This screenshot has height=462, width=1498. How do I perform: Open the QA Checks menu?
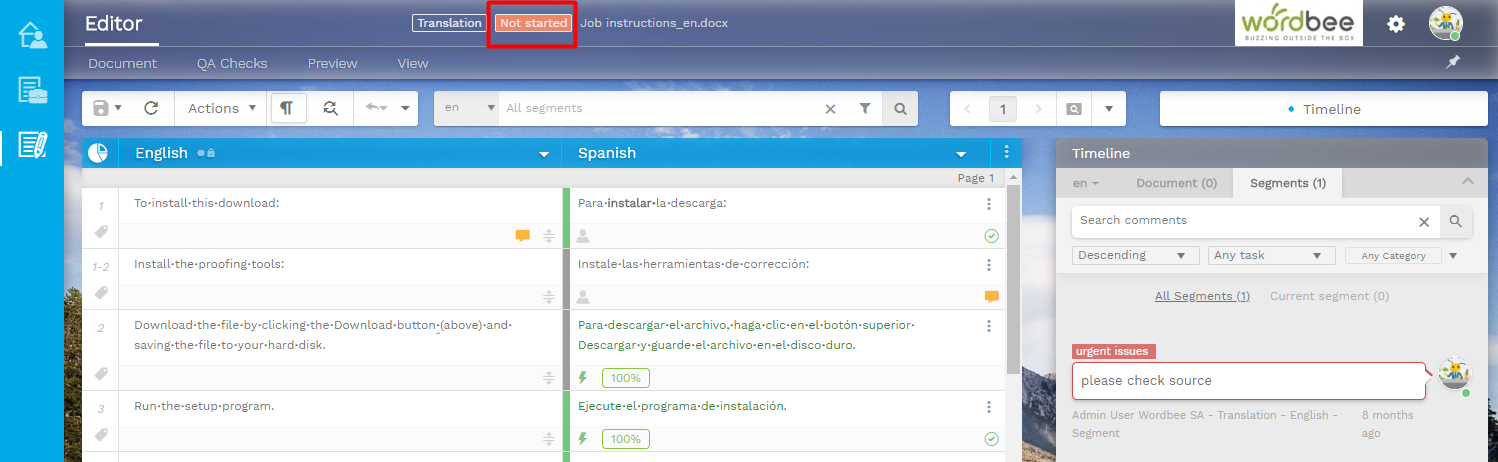pyautogui.click(x=232, y=63)
